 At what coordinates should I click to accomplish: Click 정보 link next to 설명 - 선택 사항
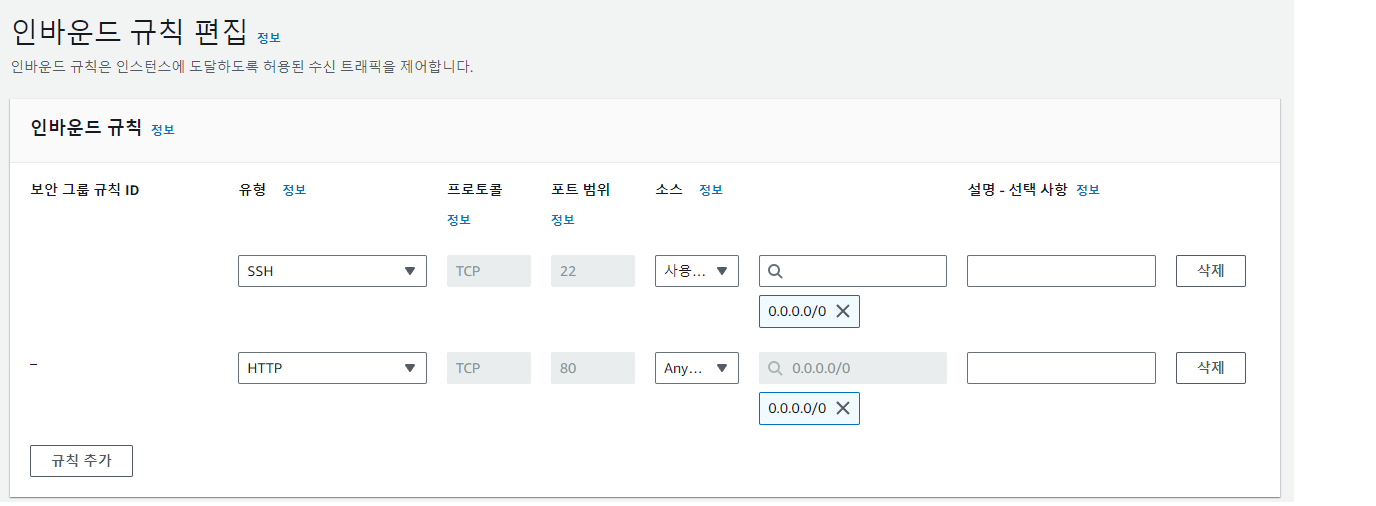[x=1088, y=190]
